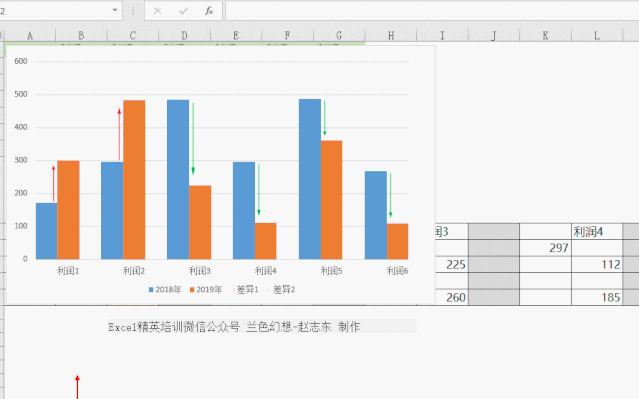This screenshot has width=639, height=399.
Task: Select the 差异2 legend entry
Action: pyautogui.click(x=281, y=290)
